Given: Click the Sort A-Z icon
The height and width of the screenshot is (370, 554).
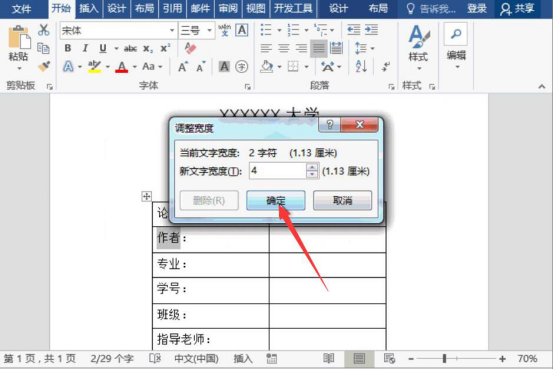Looking at the screenshot, I should [x=361, y=66].
